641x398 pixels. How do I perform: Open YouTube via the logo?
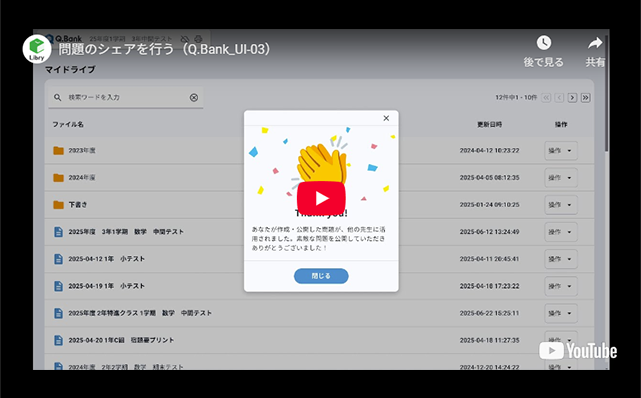coord(578,351)
